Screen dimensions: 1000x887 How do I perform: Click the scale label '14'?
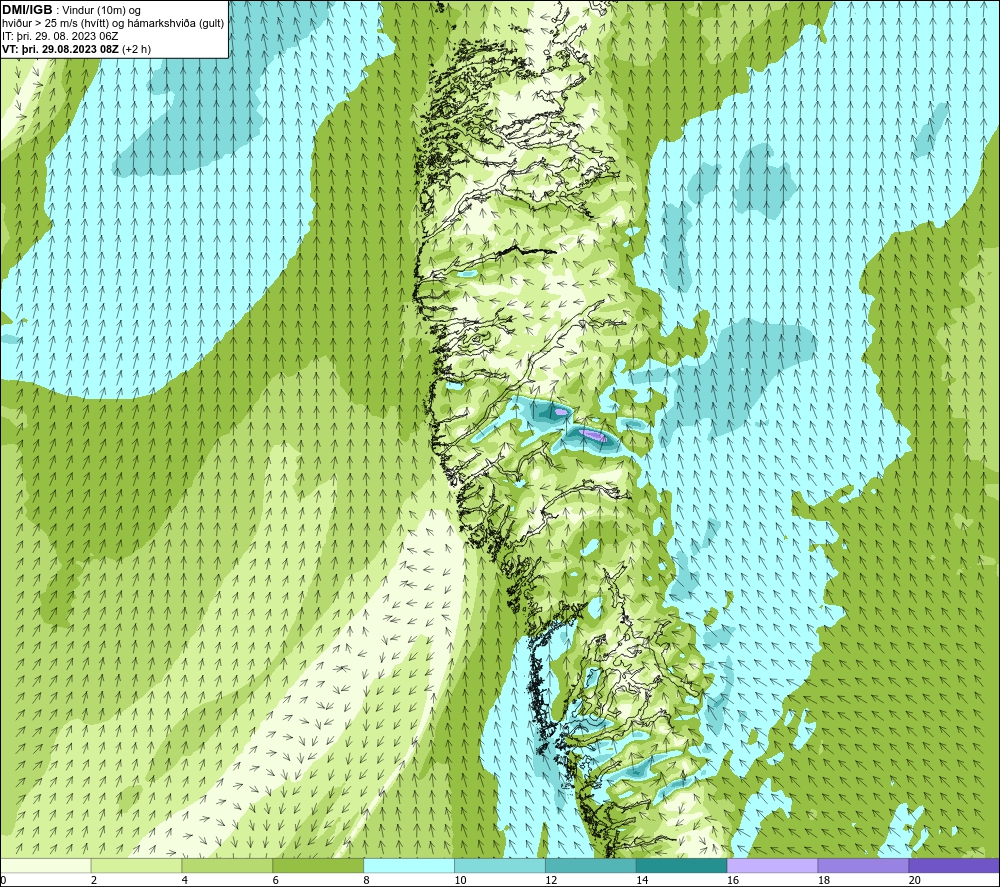coord(642,880)
